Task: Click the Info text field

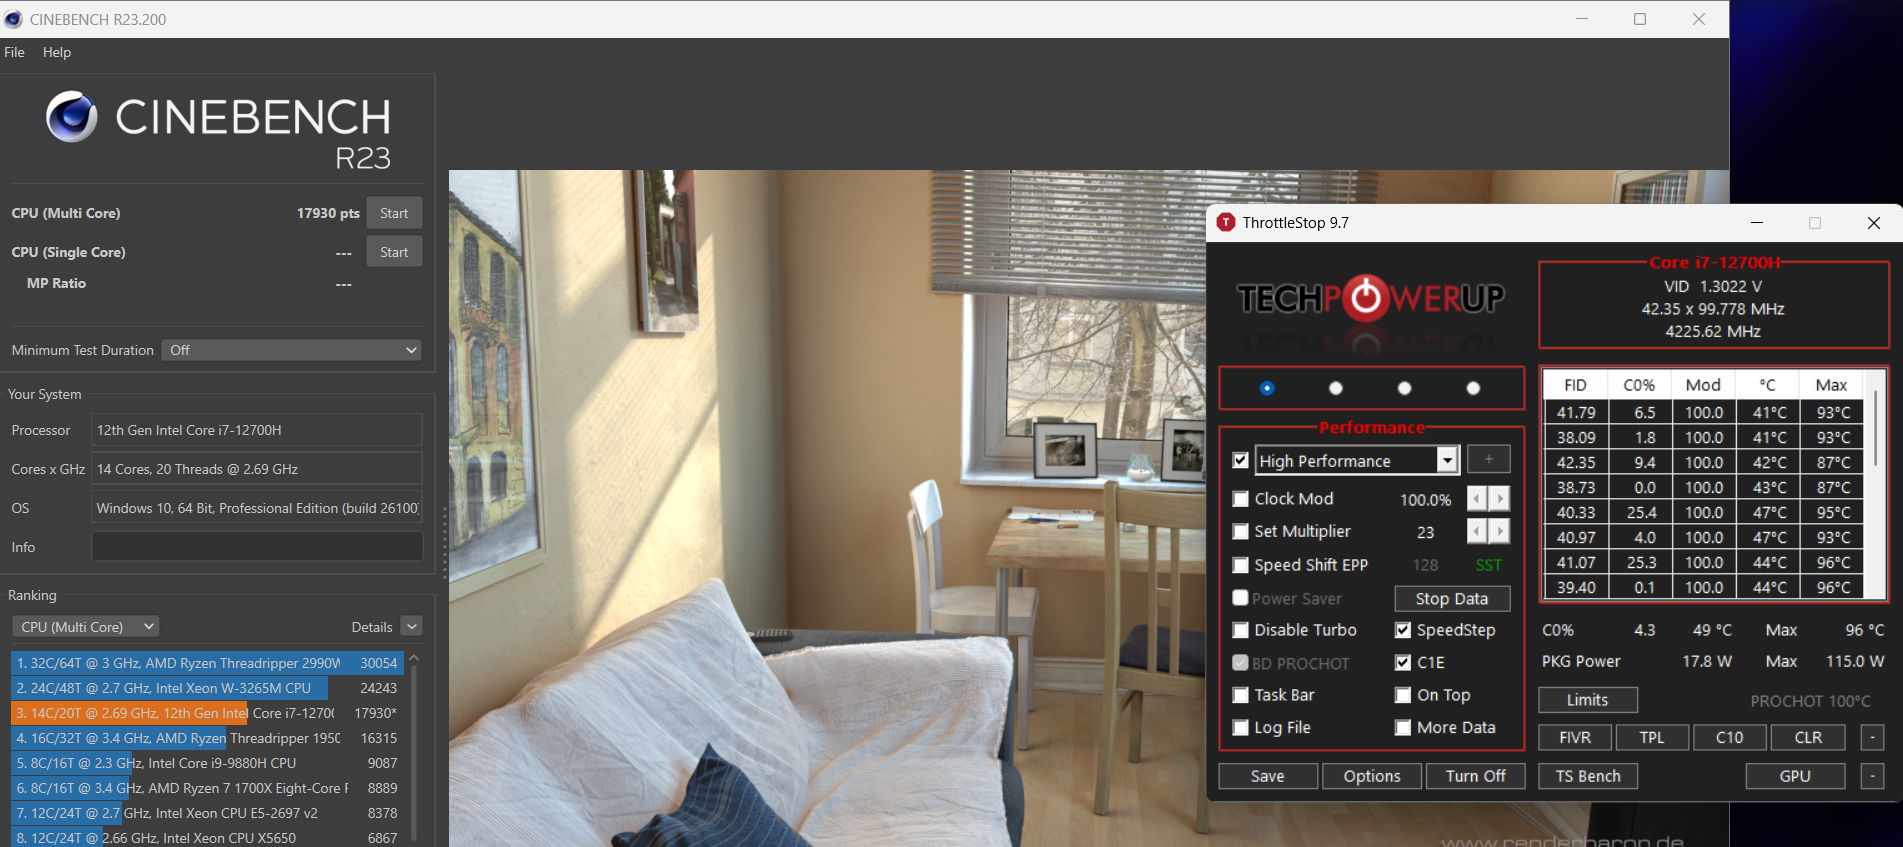Action: point(257,547)
